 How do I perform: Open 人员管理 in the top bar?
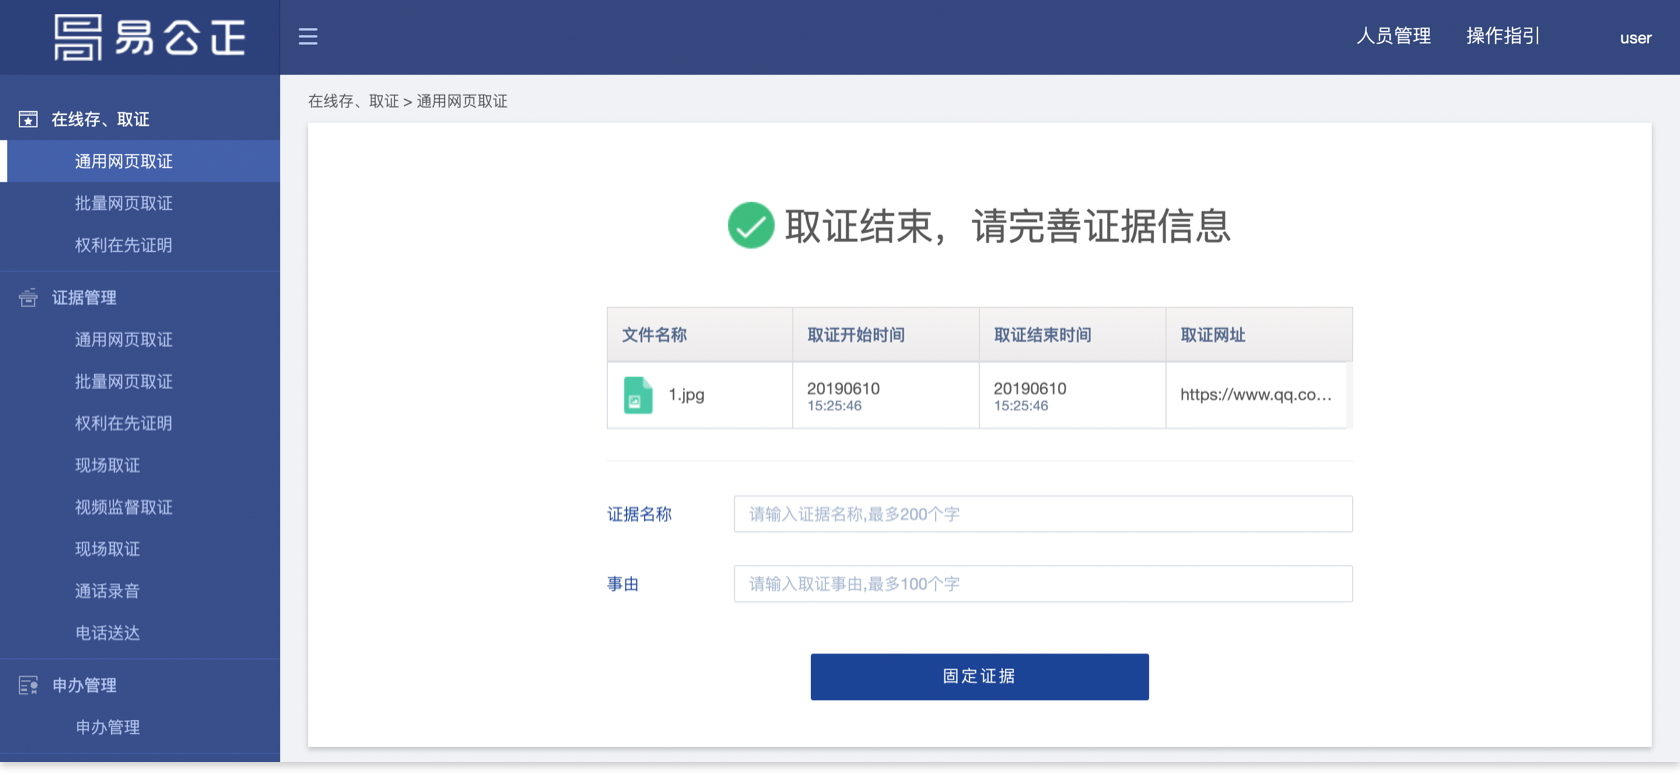[1393, 37]
